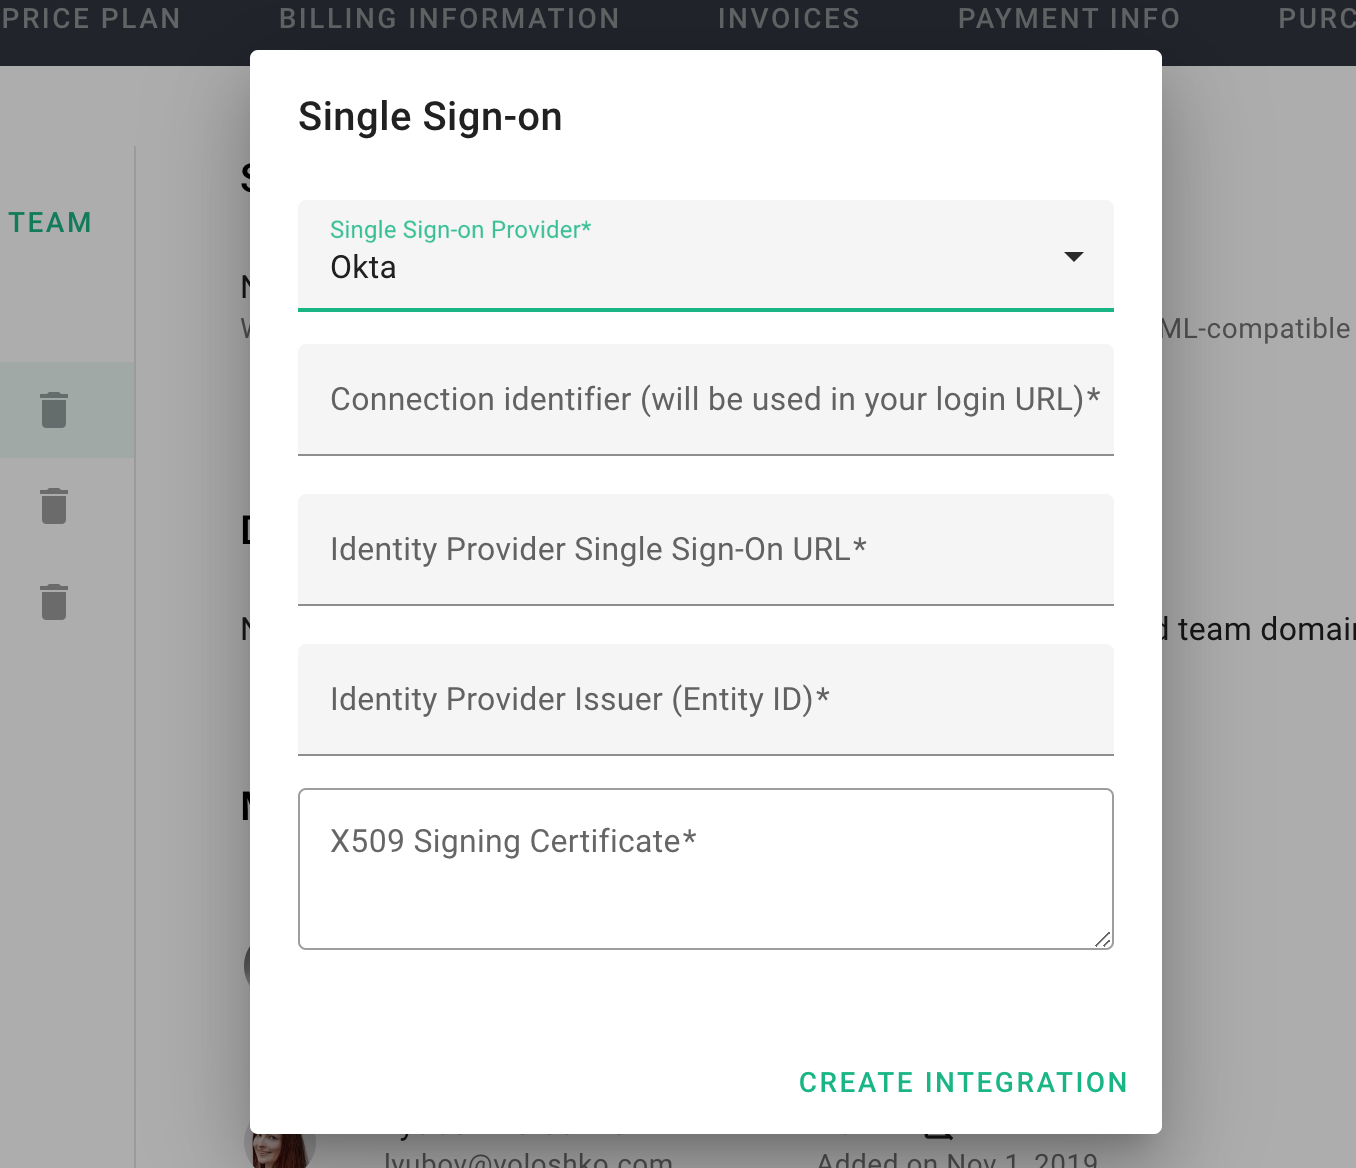Select the PAYMENT INFO tab
The width and height of the screenshot is (1356, 1168).
coord(1069,19)
